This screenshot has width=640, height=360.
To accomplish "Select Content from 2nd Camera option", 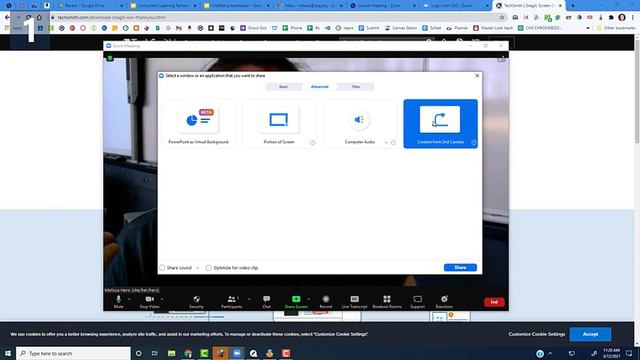I will (440, 124).
